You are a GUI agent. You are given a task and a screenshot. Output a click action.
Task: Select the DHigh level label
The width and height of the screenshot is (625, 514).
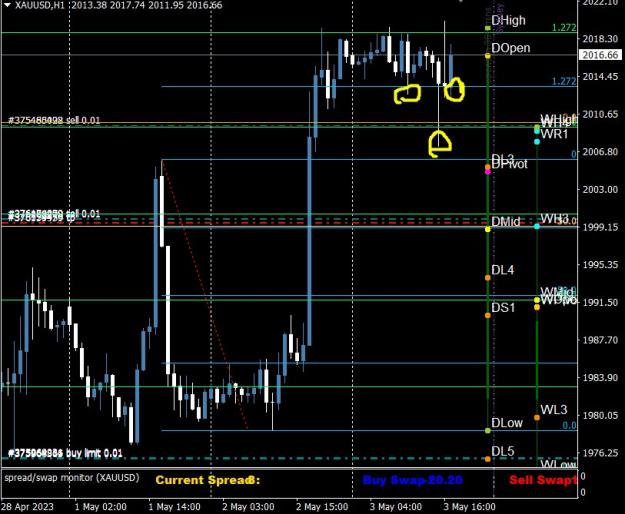[x=508, y=20]
